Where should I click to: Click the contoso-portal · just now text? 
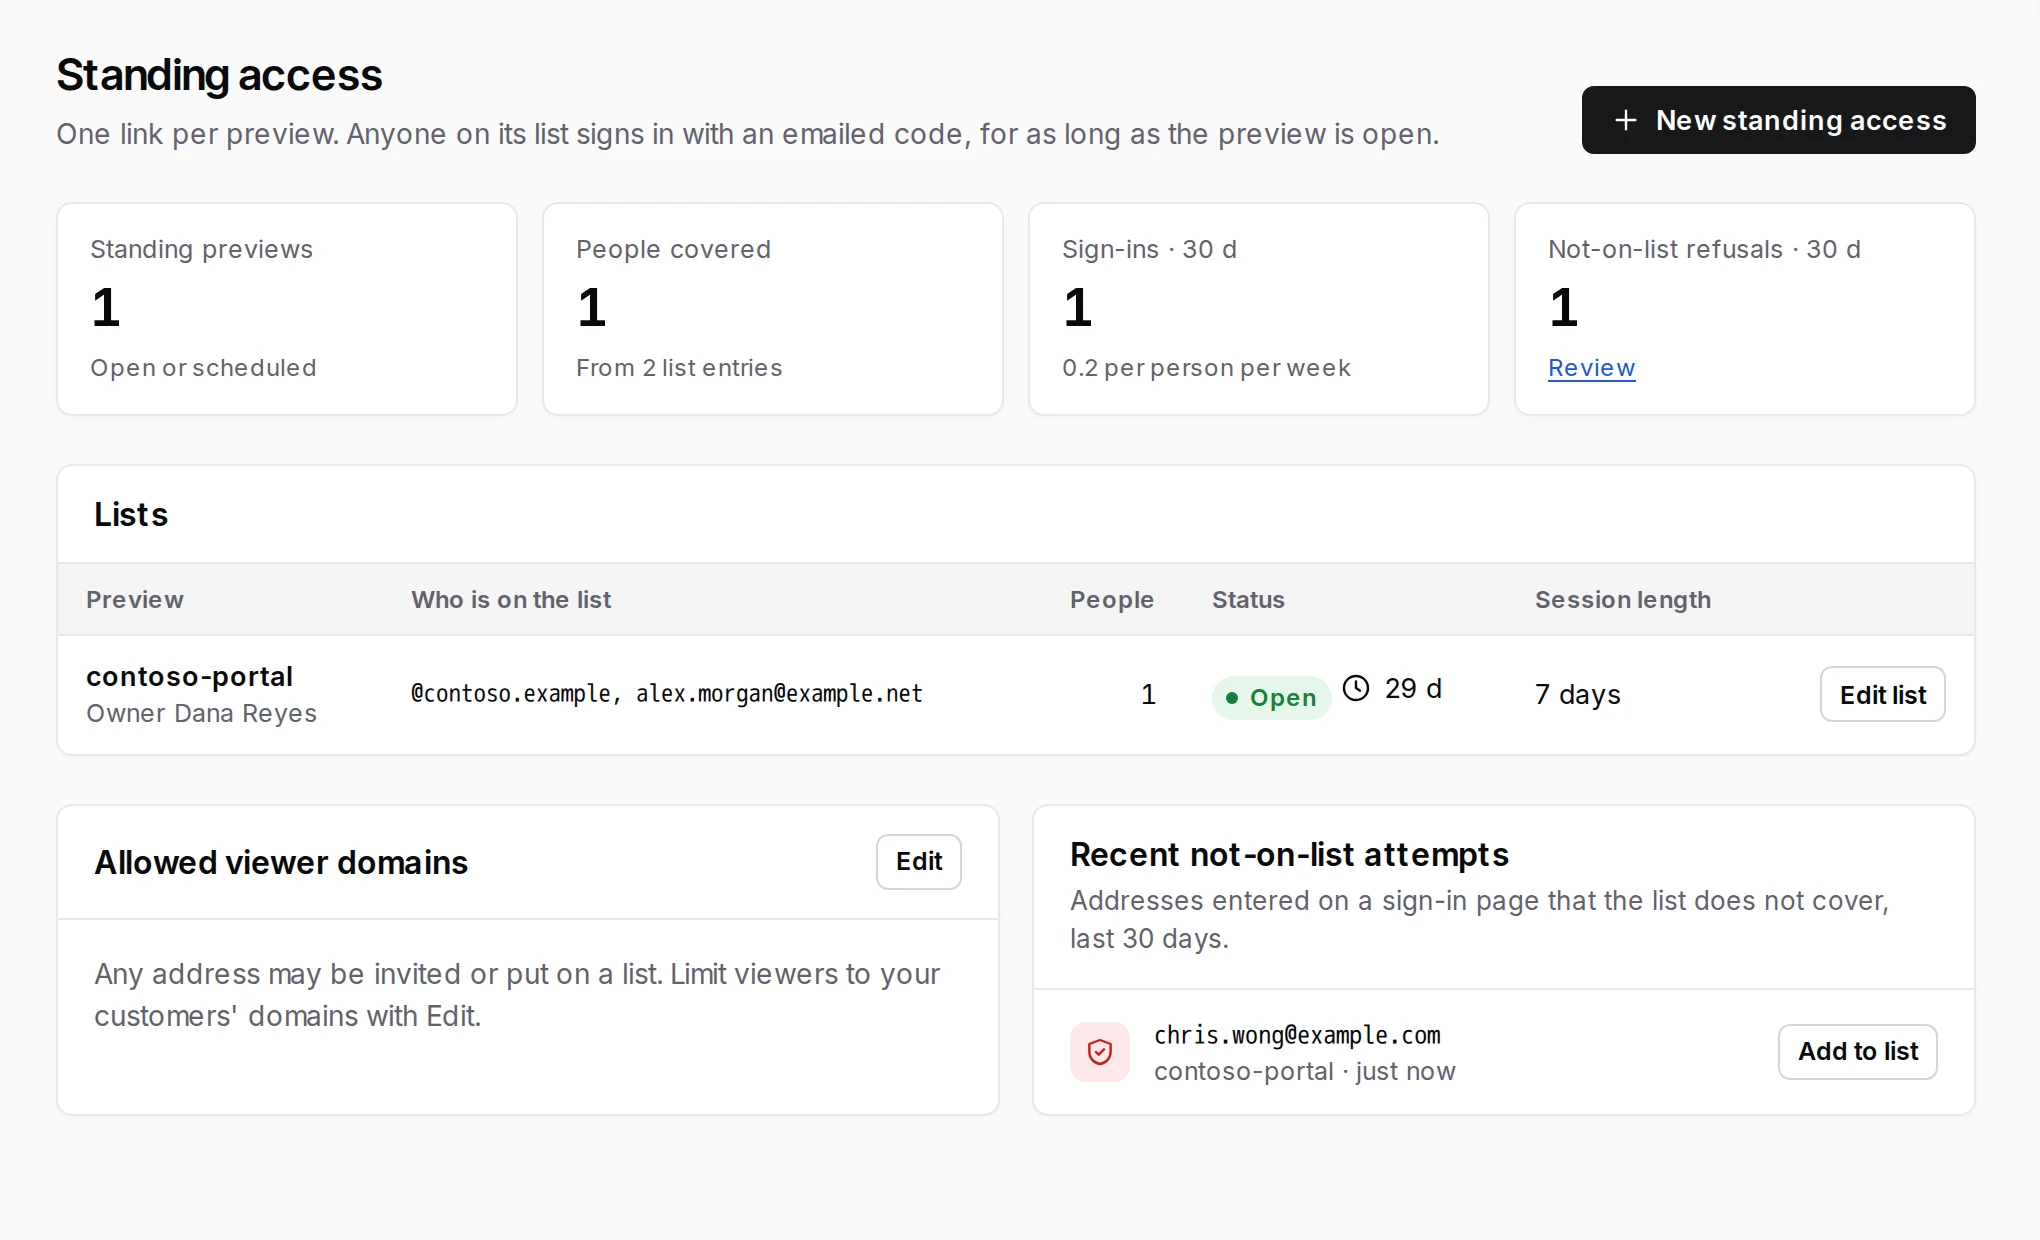pyautogui.click(x=1304, y=1071)
